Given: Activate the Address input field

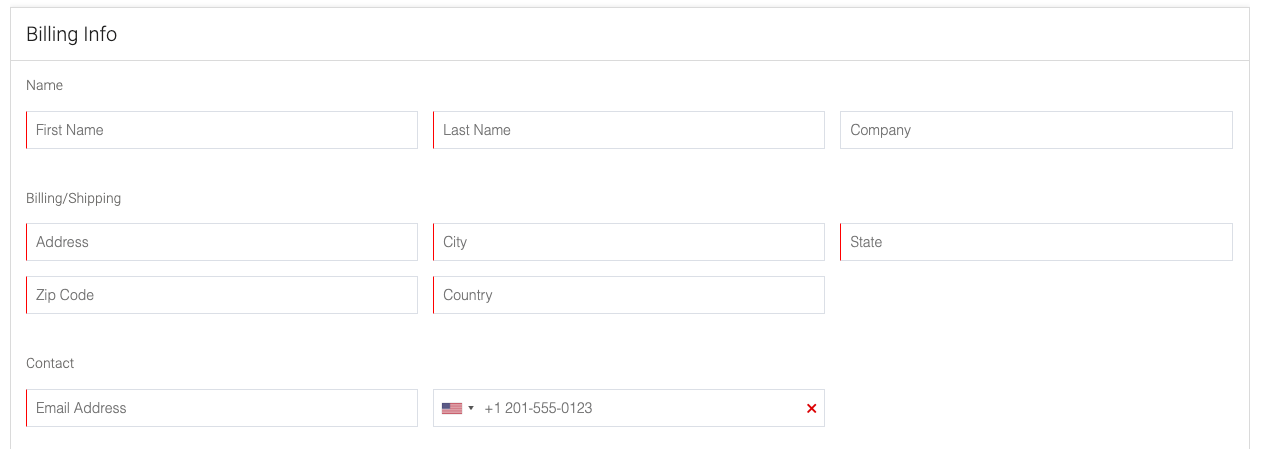Looking at the screenshot, I should [x=222, y=242].
